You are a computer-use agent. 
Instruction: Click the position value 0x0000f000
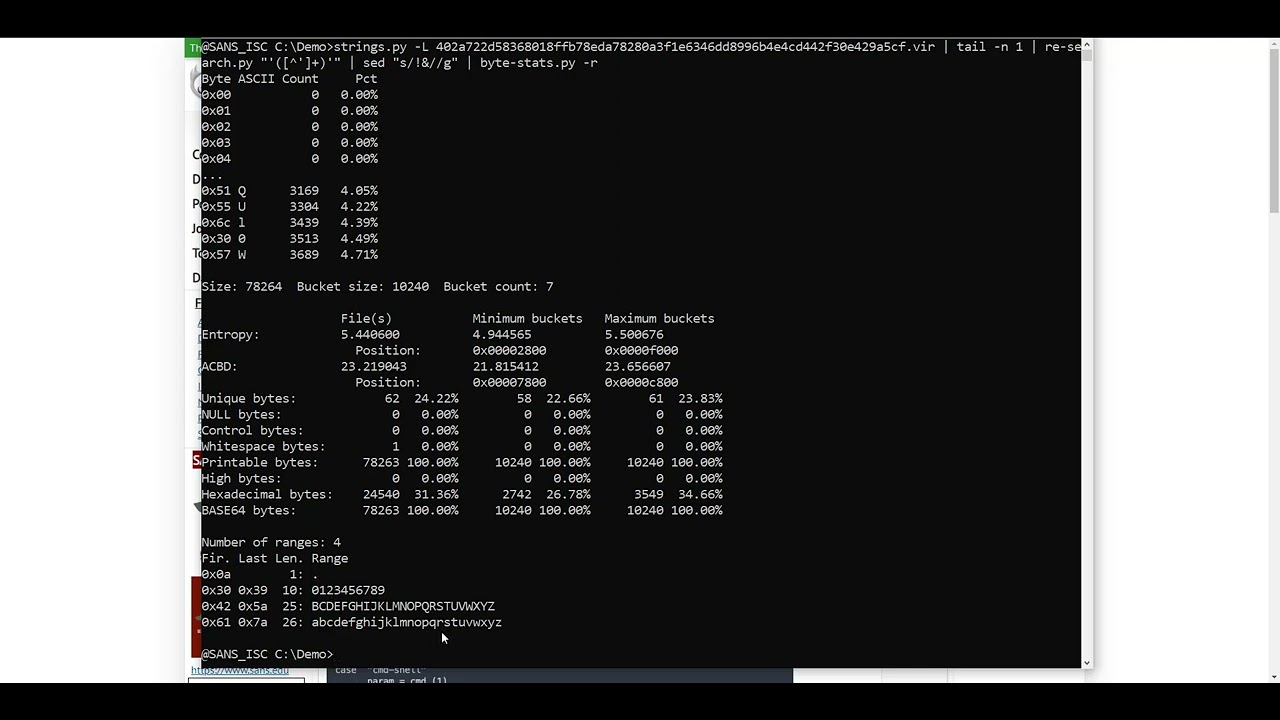pos(641,350)
